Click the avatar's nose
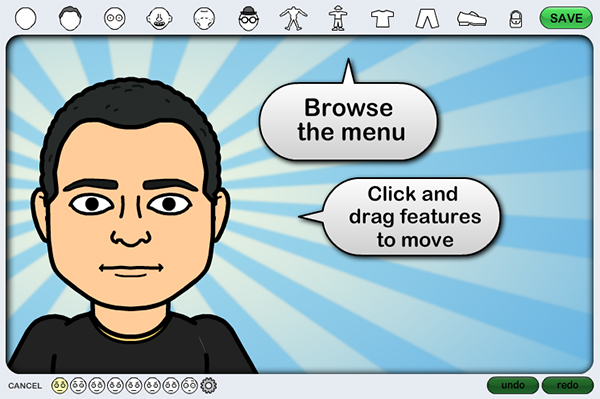This screenshot has height=399, width=600. (131, 238)
